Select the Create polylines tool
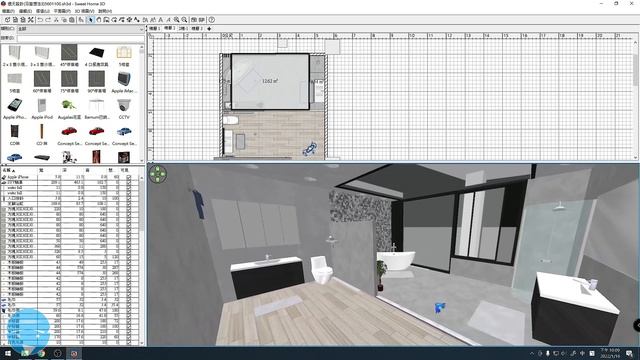Screen dimensions: 640x360 (122, 20)
